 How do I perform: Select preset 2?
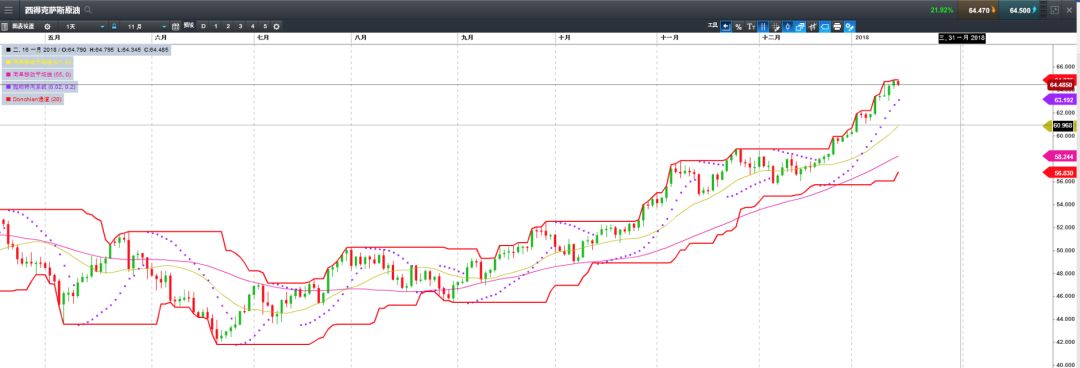click(228, 26)
